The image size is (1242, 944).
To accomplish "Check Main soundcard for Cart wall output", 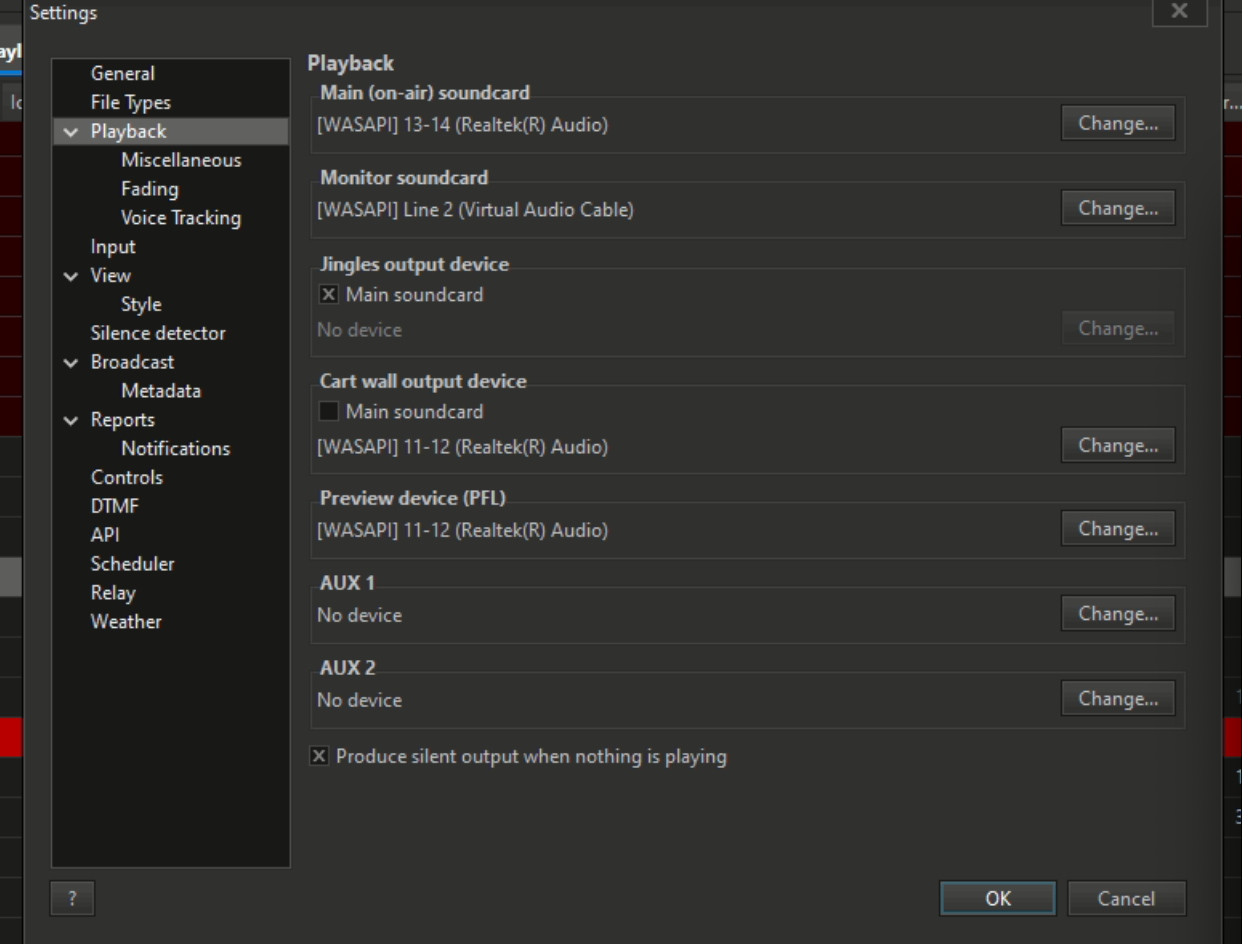I will pyautogui.click(x=327, y=411).
